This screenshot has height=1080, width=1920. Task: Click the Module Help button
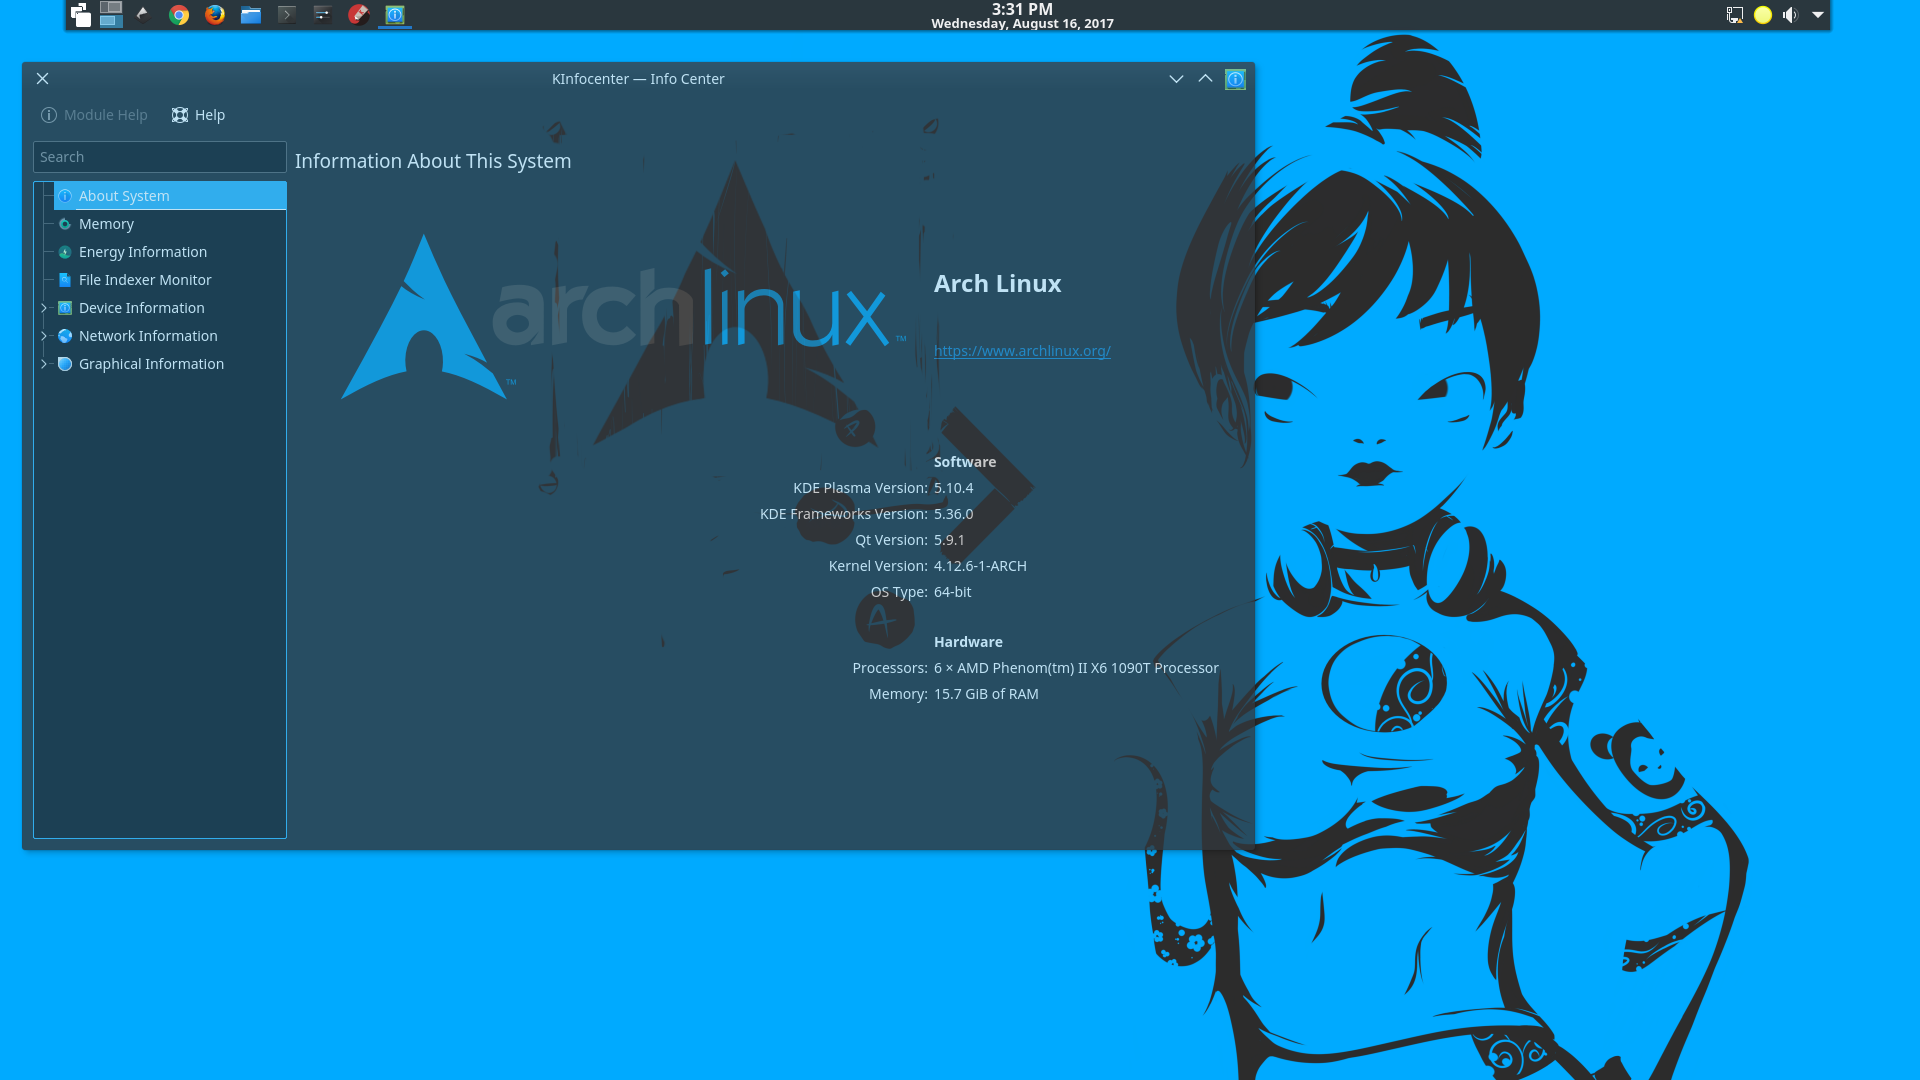coord(94,115)
